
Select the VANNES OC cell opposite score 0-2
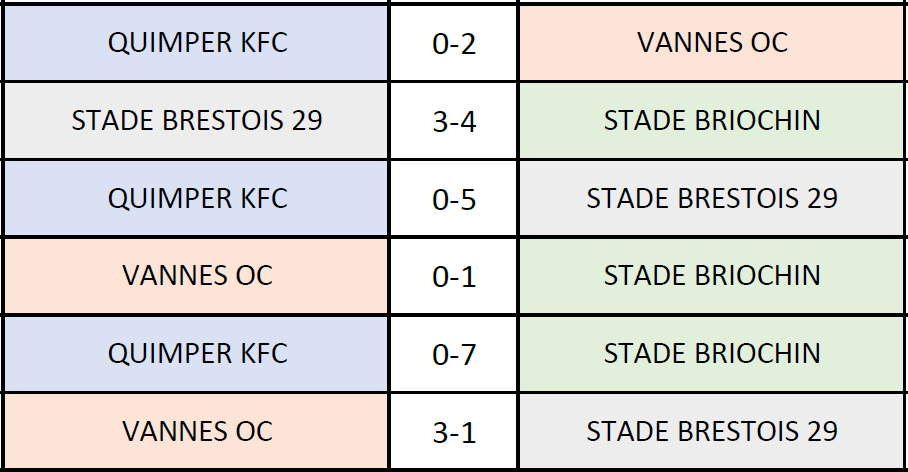coord(712,42)
